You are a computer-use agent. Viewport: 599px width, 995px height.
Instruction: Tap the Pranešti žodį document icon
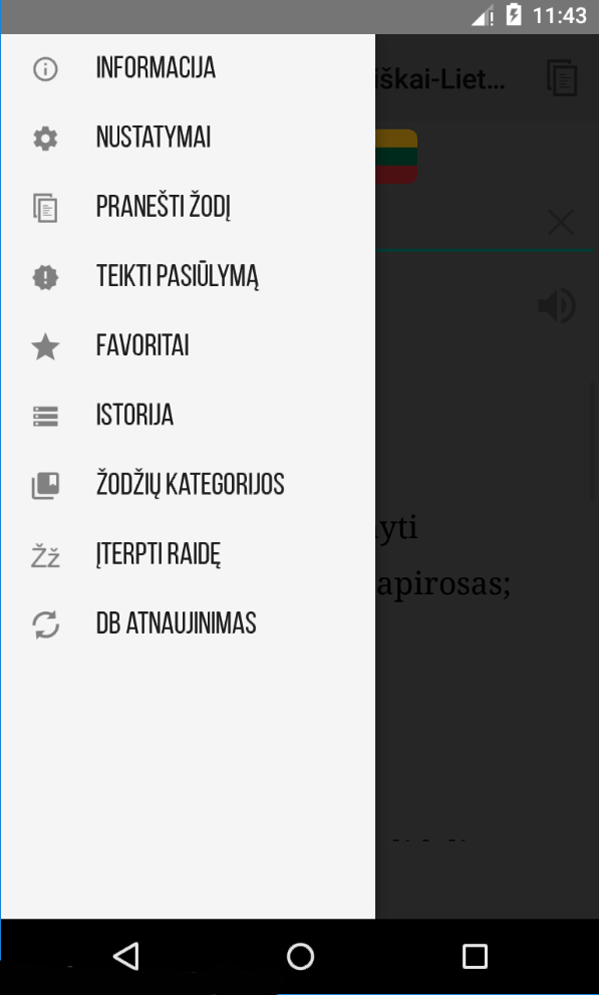(x=45, y=208)
